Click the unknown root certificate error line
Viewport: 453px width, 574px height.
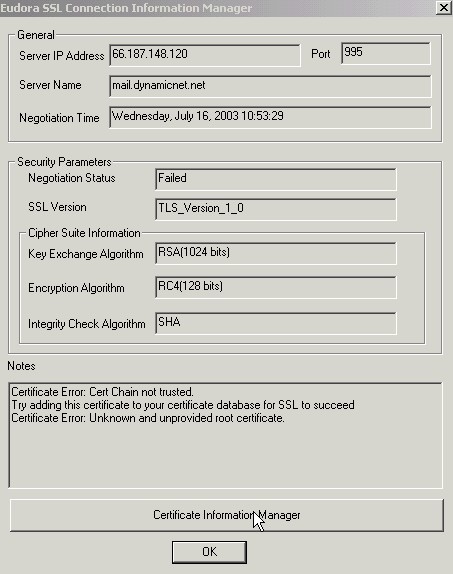click(x=148, y=418)
